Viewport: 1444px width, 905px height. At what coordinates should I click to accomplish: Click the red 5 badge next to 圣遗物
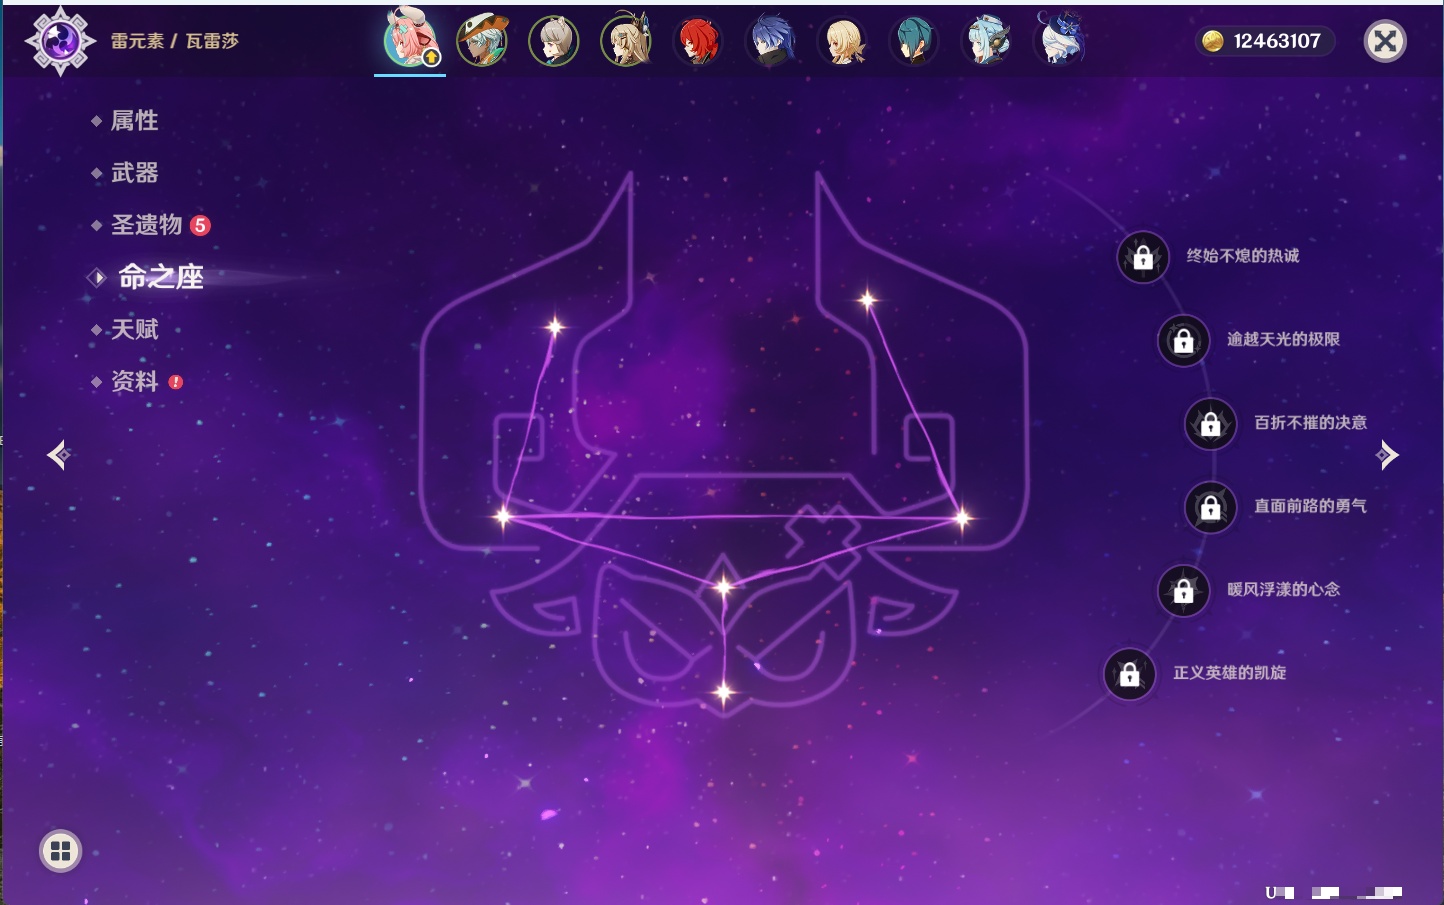pyautogui.click(x=200, y=225)
